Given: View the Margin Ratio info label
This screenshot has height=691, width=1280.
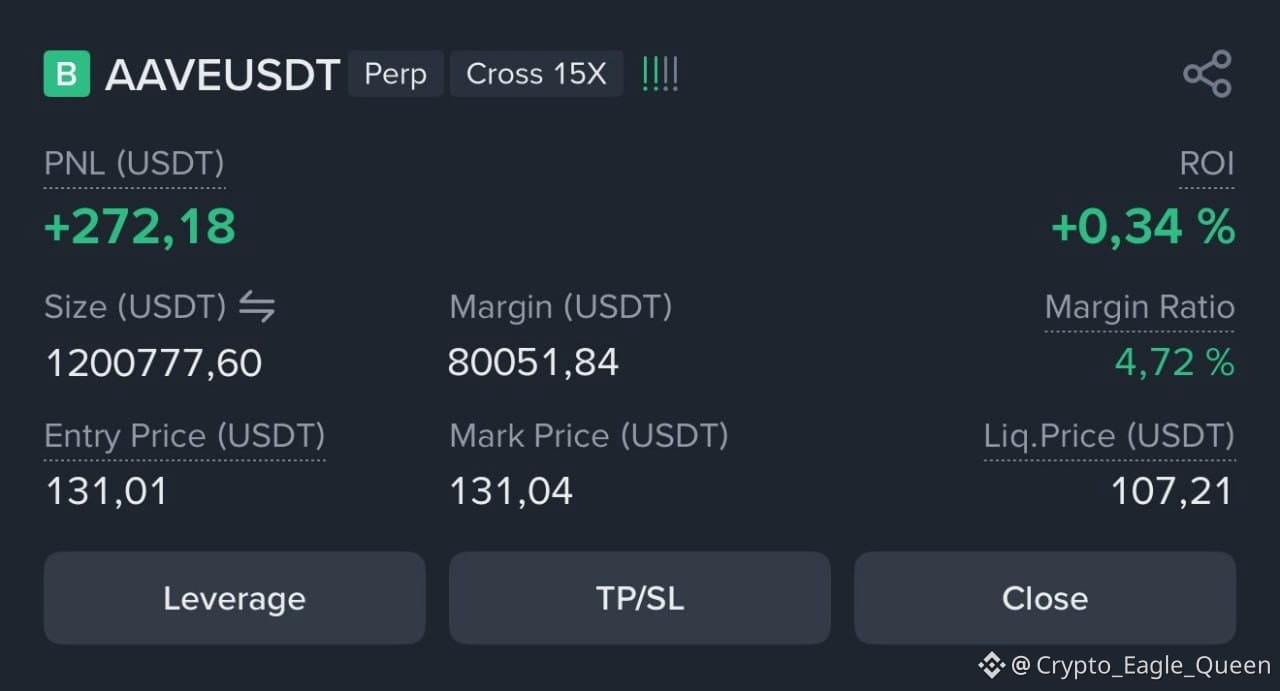Looking at the screenshot, I should pos(1140,307).
